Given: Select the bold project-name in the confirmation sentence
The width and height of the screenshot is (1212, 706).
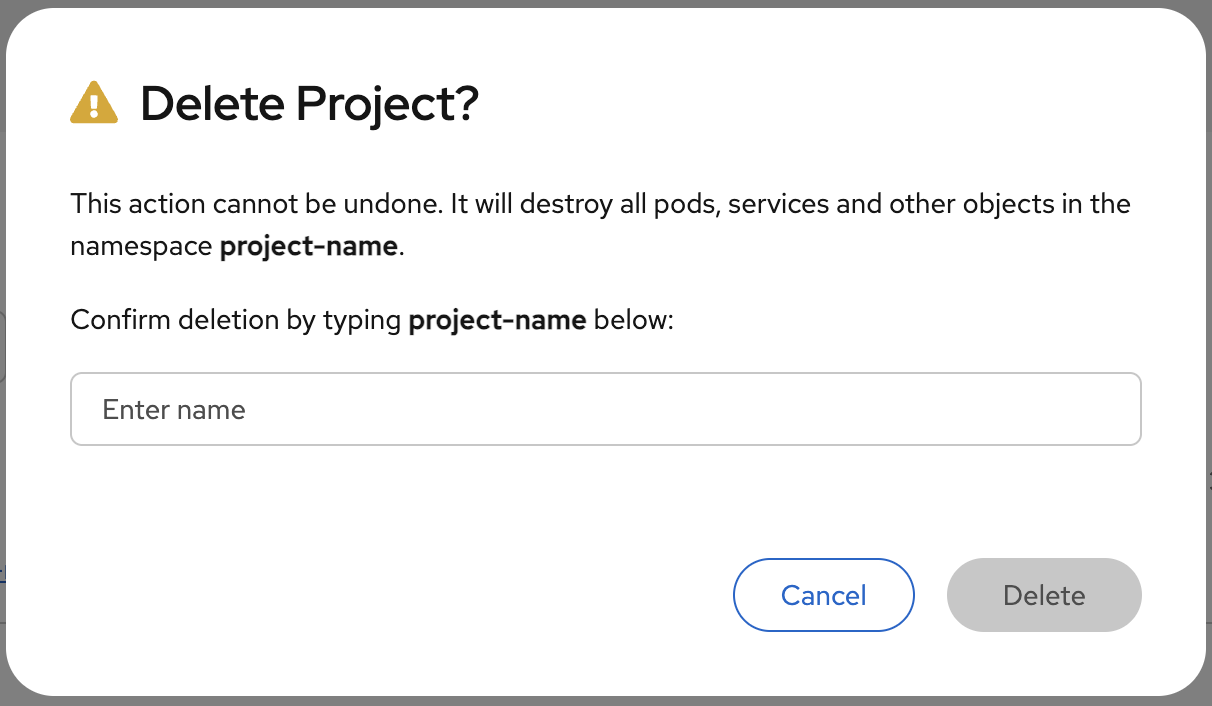Looking at the screenshot, I should (x=496, y=319).
